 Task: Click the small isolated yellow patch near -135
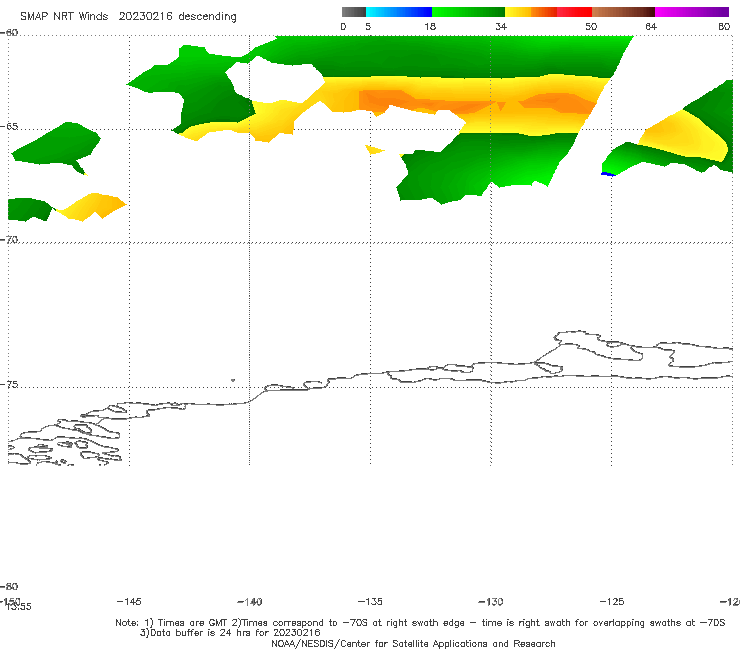coord(374,150)
